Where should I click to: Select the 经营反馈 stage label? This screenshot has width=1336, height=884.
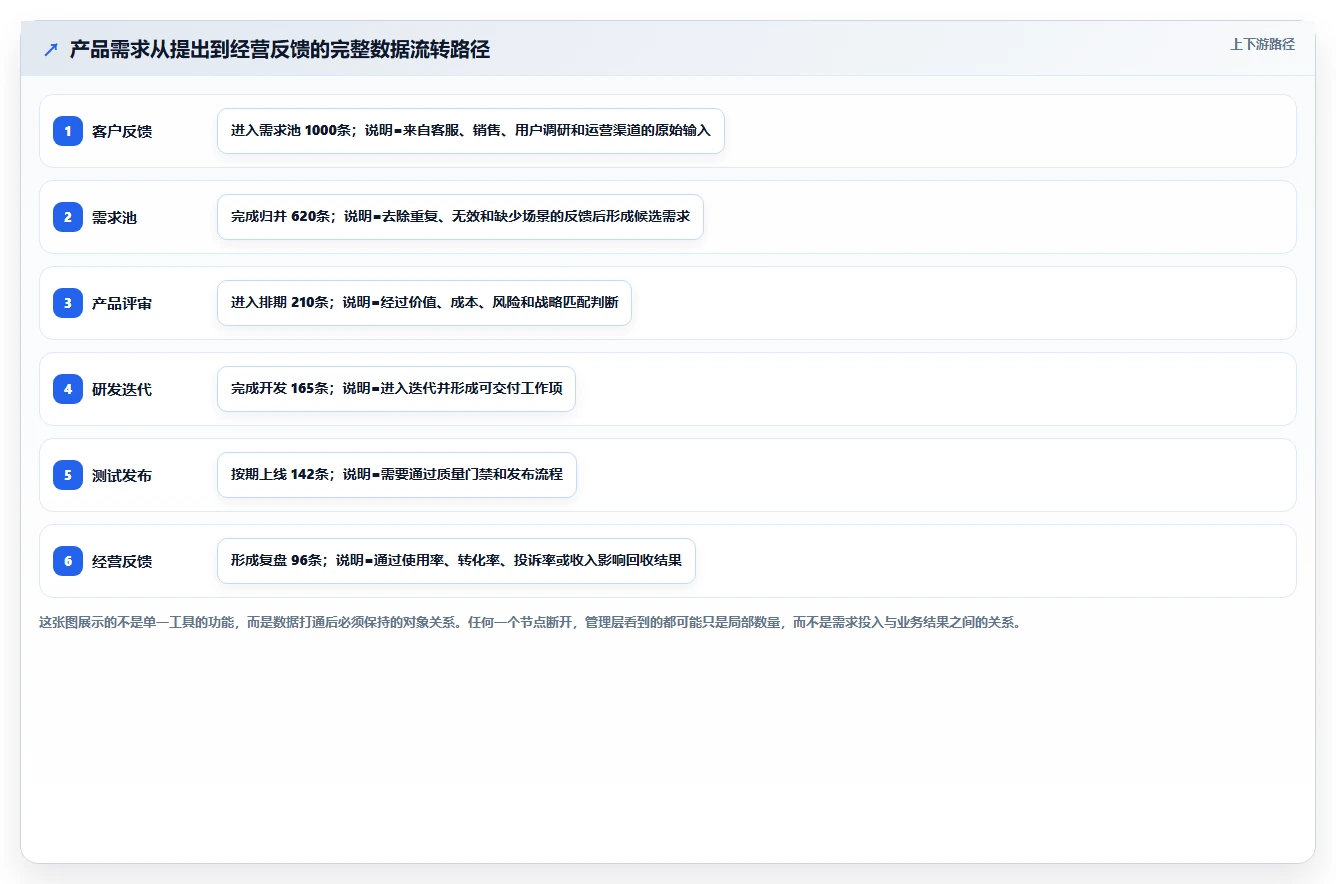point(122,561)
